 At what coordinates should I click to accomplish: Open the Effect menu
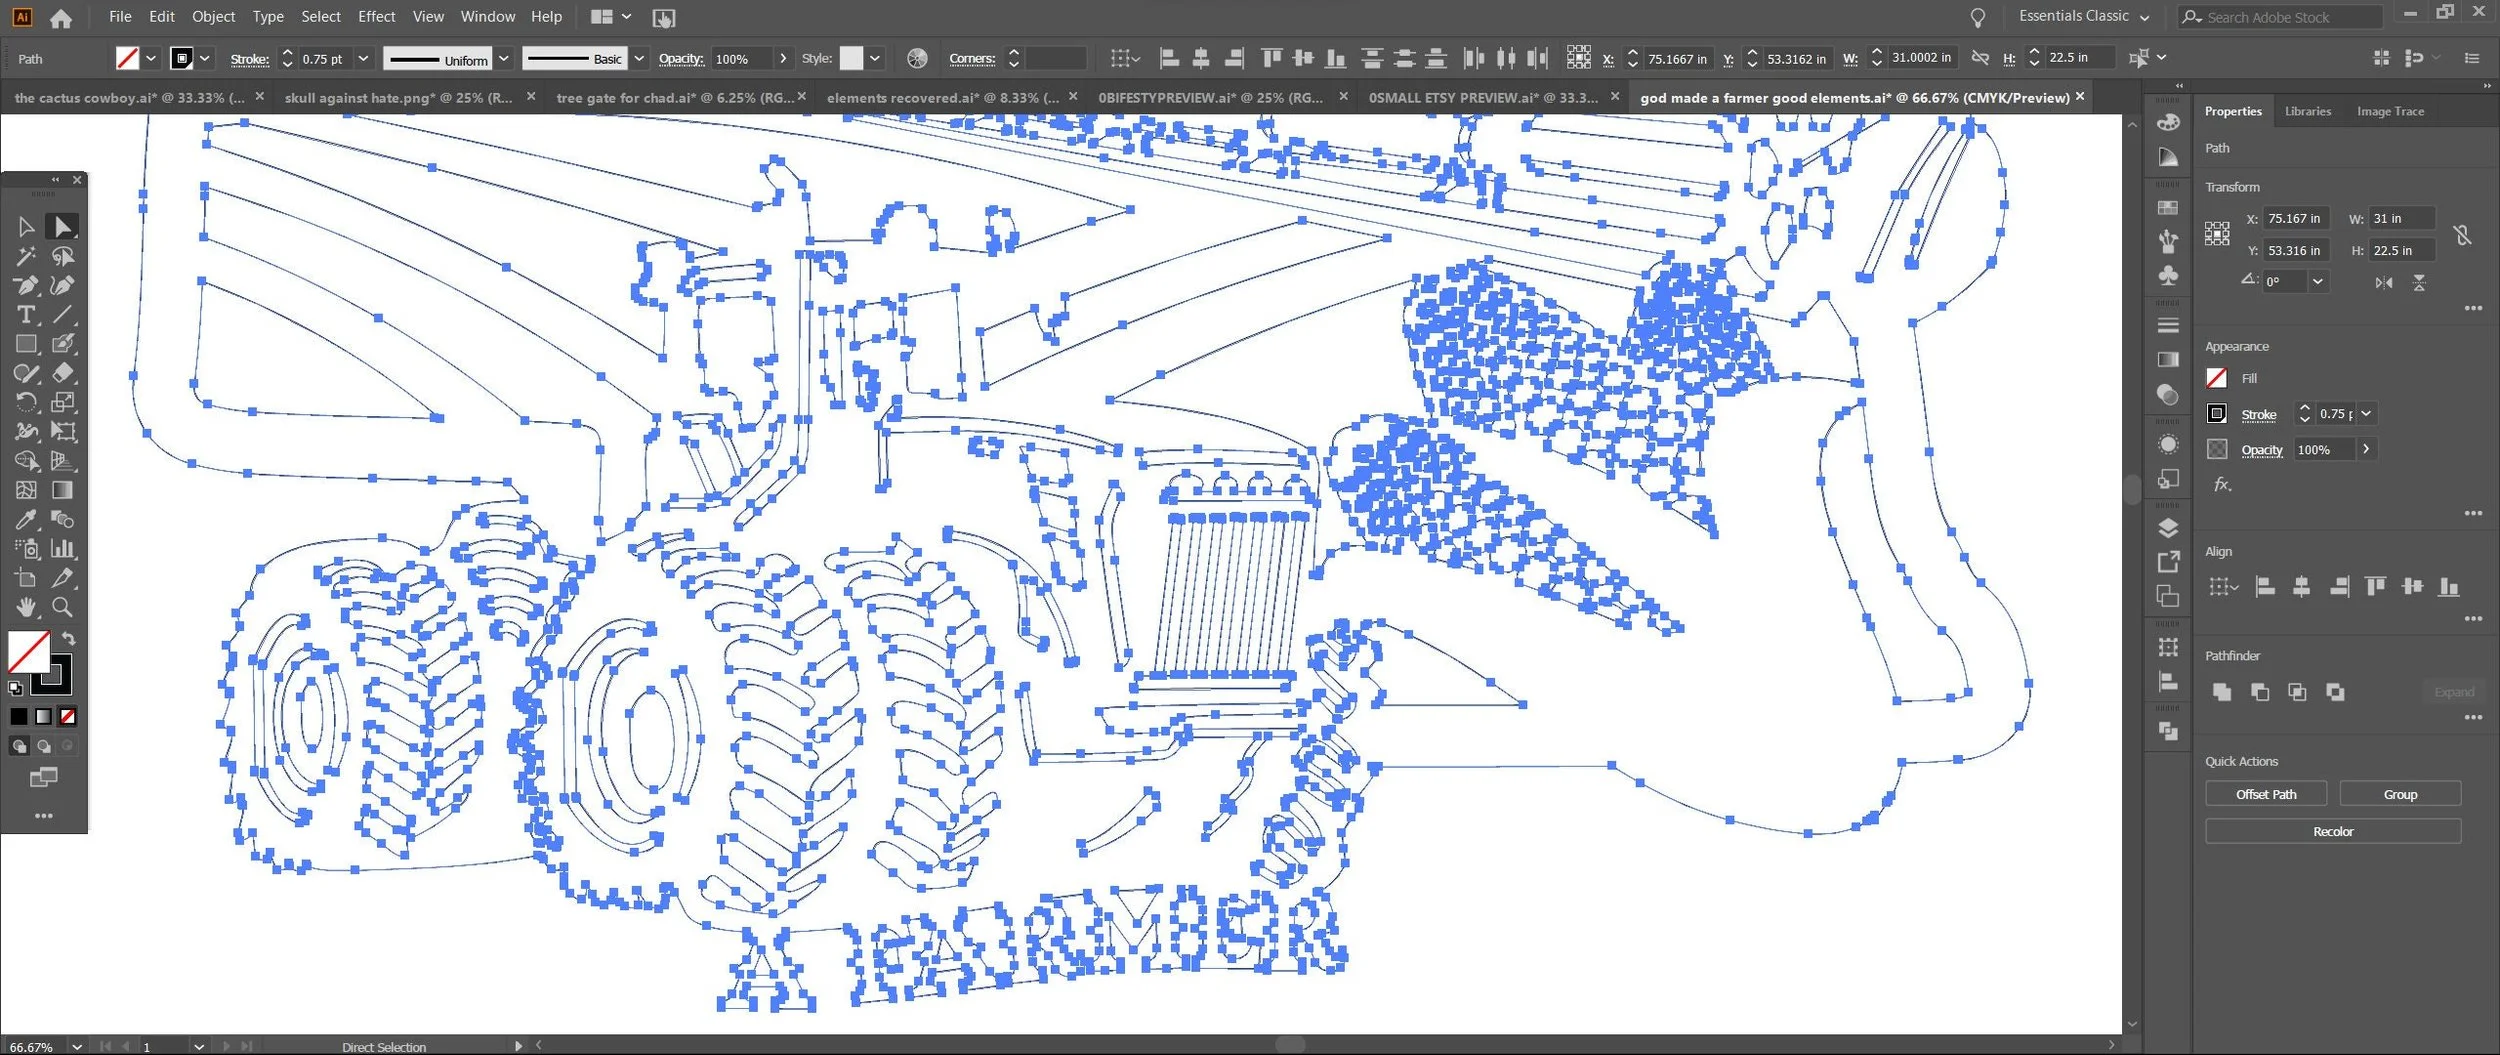click(x=376, y=16)
